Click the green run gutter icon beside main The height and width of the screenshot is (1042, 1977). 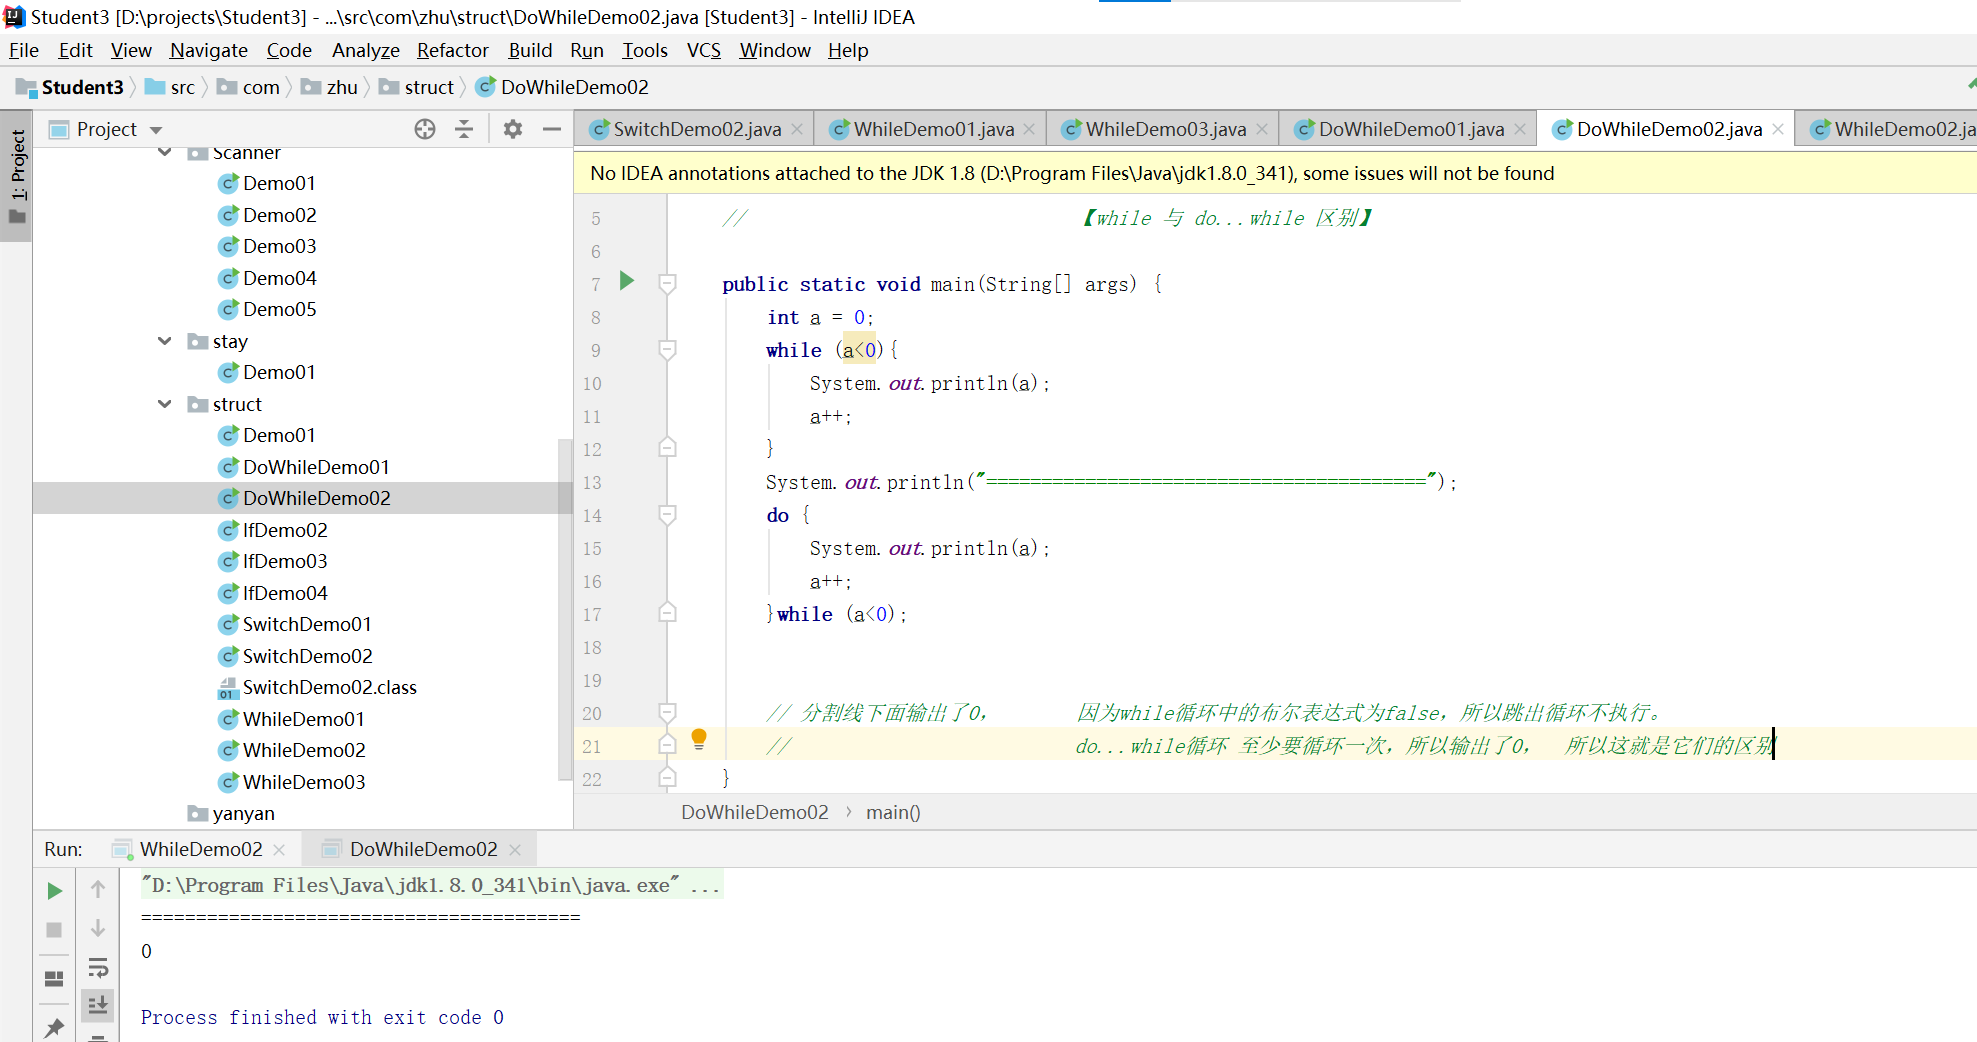pos(627,281)
